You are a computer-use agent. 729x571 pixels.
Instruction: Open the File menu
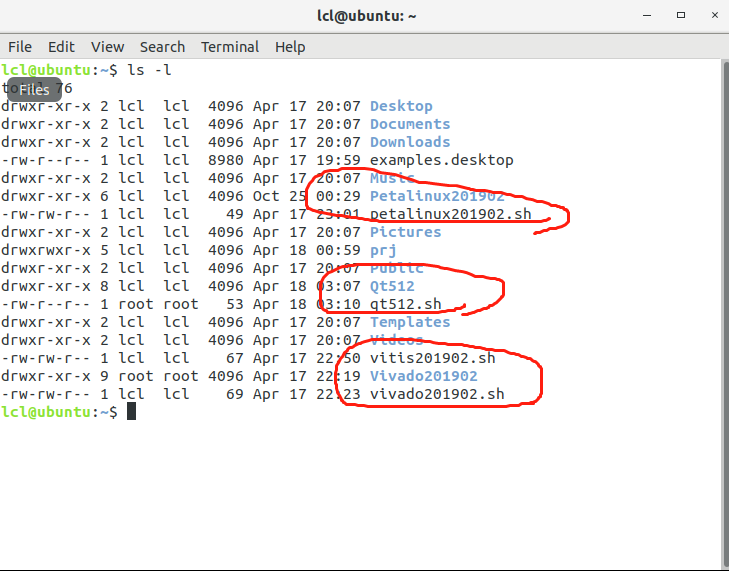(x=20, y=47)
